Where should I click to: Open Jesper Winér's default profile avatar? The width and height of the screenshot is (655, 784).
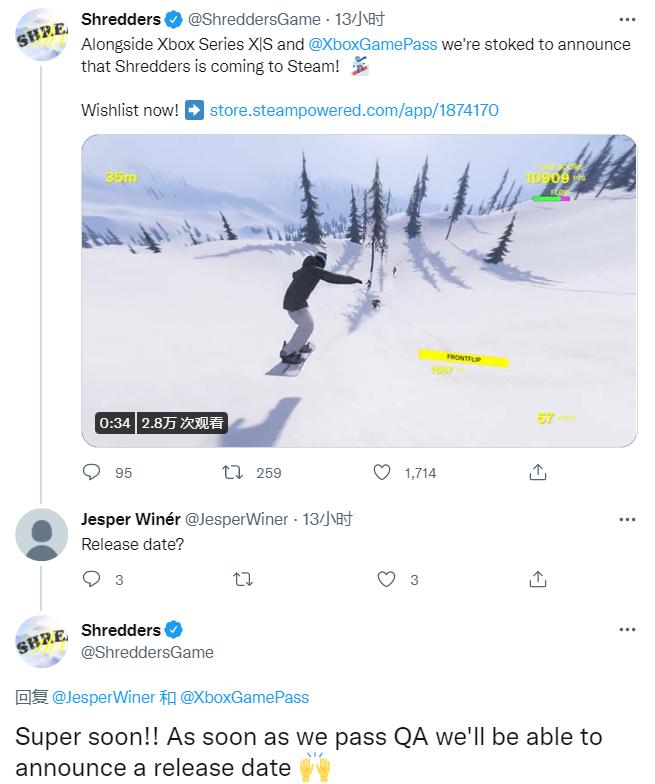pyautogui.click(x=42, y=534)
